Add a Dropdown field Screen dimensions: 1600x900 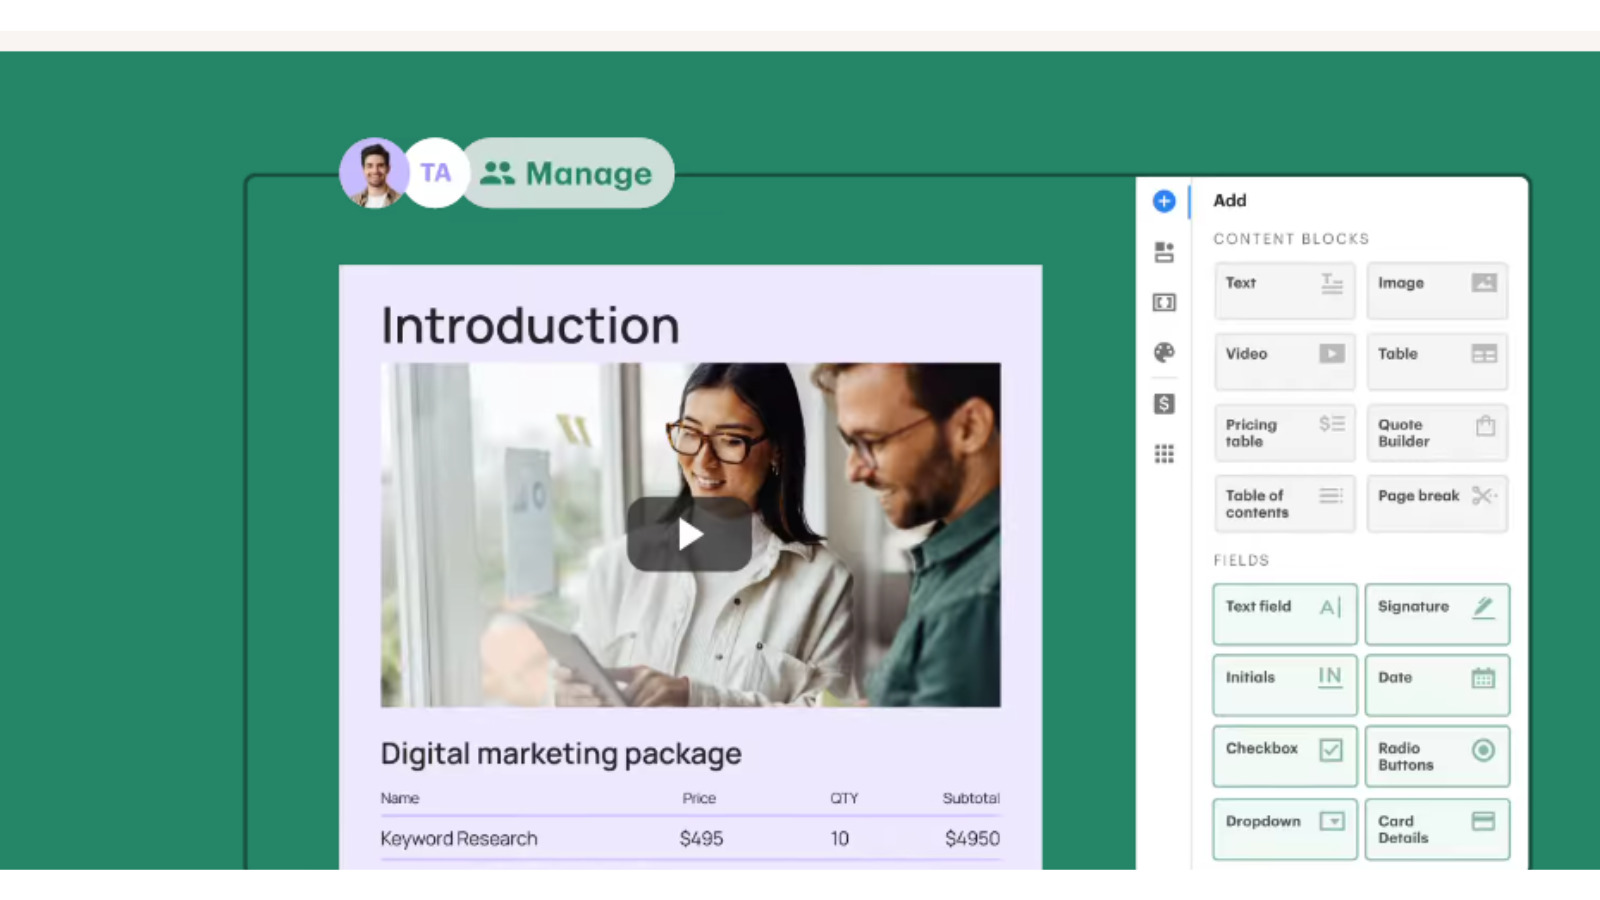click(1285, 829)
